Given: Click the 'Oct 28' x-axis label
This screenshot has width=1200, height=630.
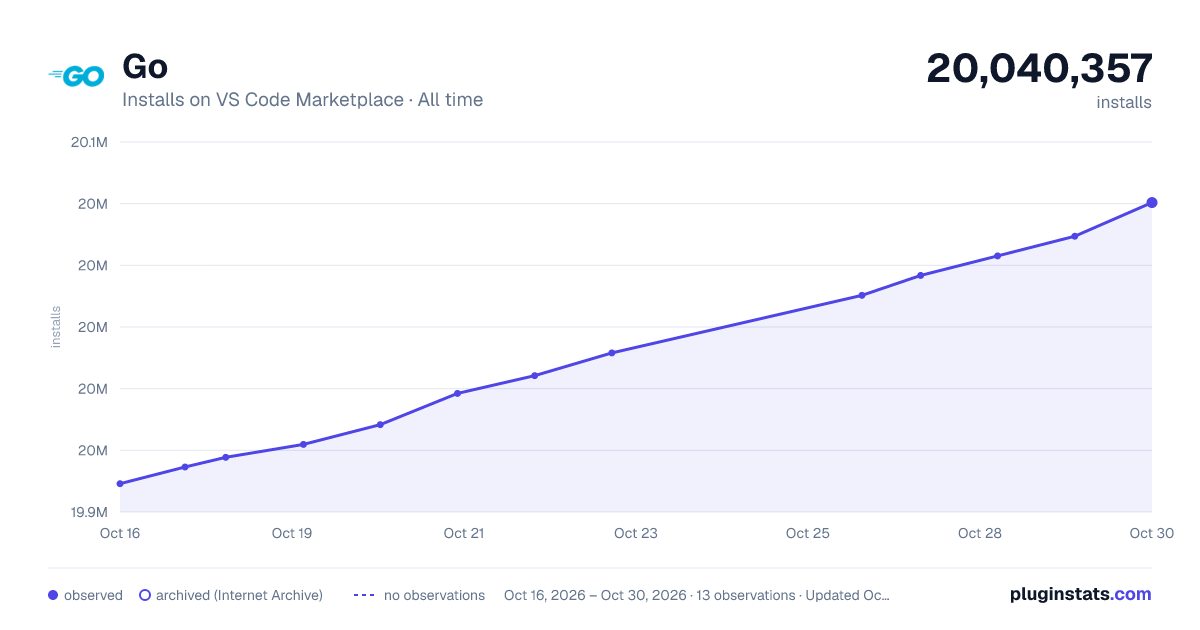Looking at the screenshot, I should coord(980,533).
